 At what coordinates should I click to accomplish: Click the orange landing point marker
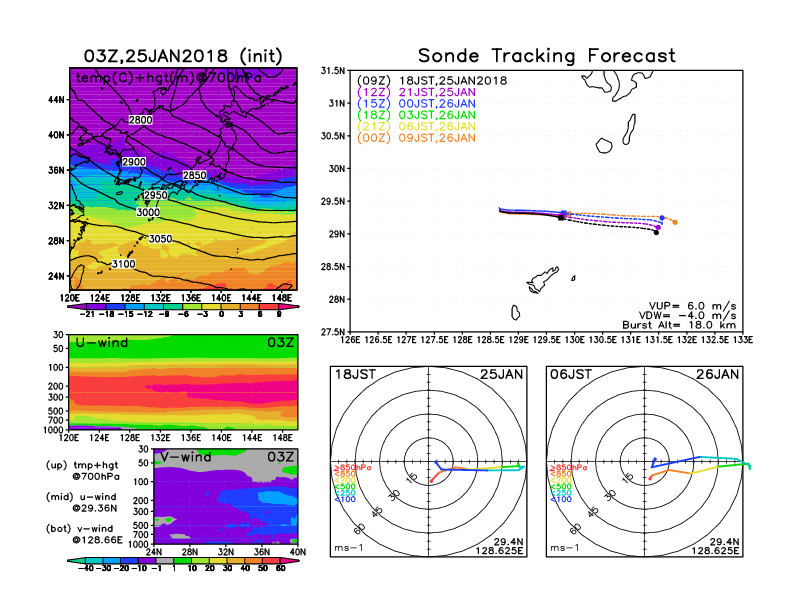click(x=675, y=222)
